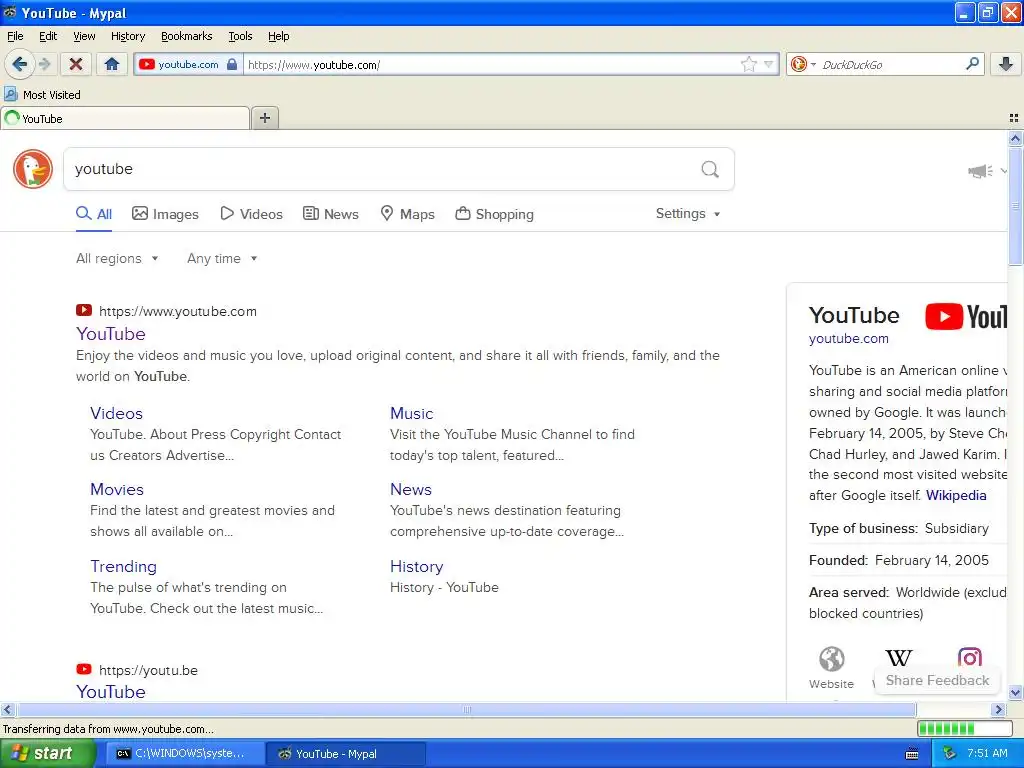Click the list all tabs icon
Image resolution: width=1024 pixels, height=768 pixels.
click(x=1014, y=118)
